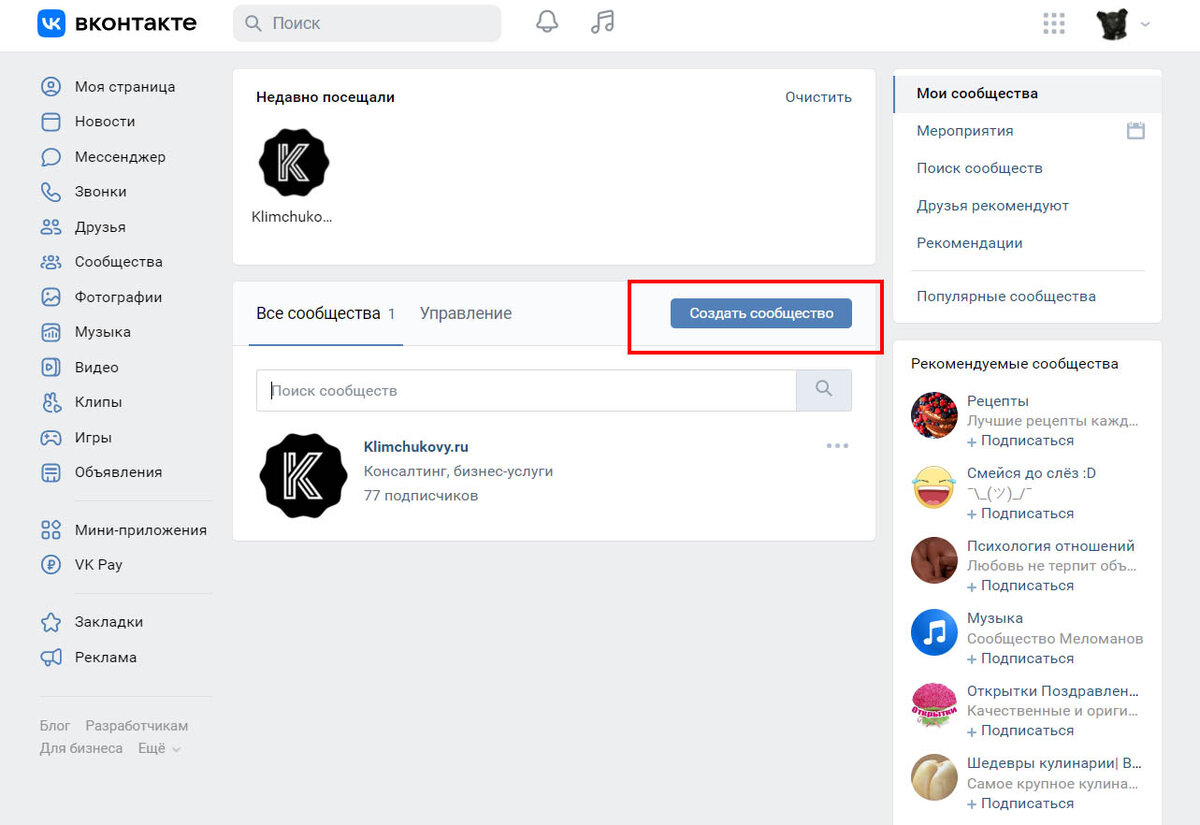Open Открытки Поздравлен... community title
The width and height of the screenshot is (1200, 825).
(x=1053, y=691)
